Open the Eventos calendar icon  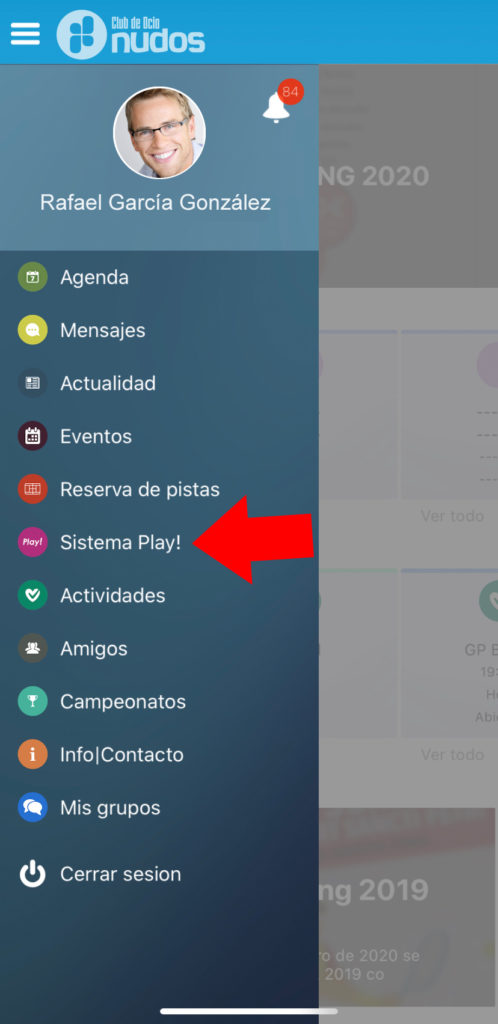click(x=32, y=436)
